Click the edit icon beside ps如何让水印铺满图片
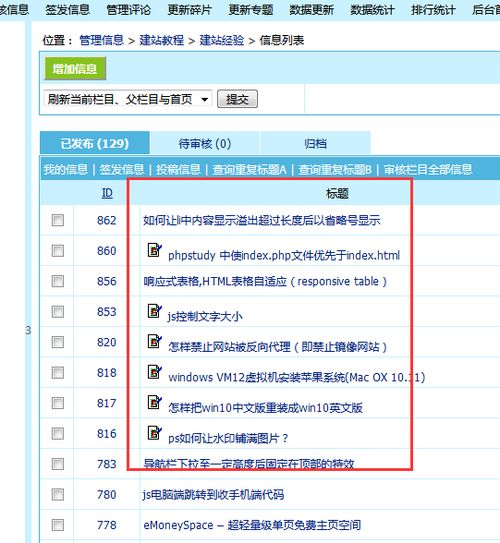Screen dimensions: 500x543 [154, 433]
